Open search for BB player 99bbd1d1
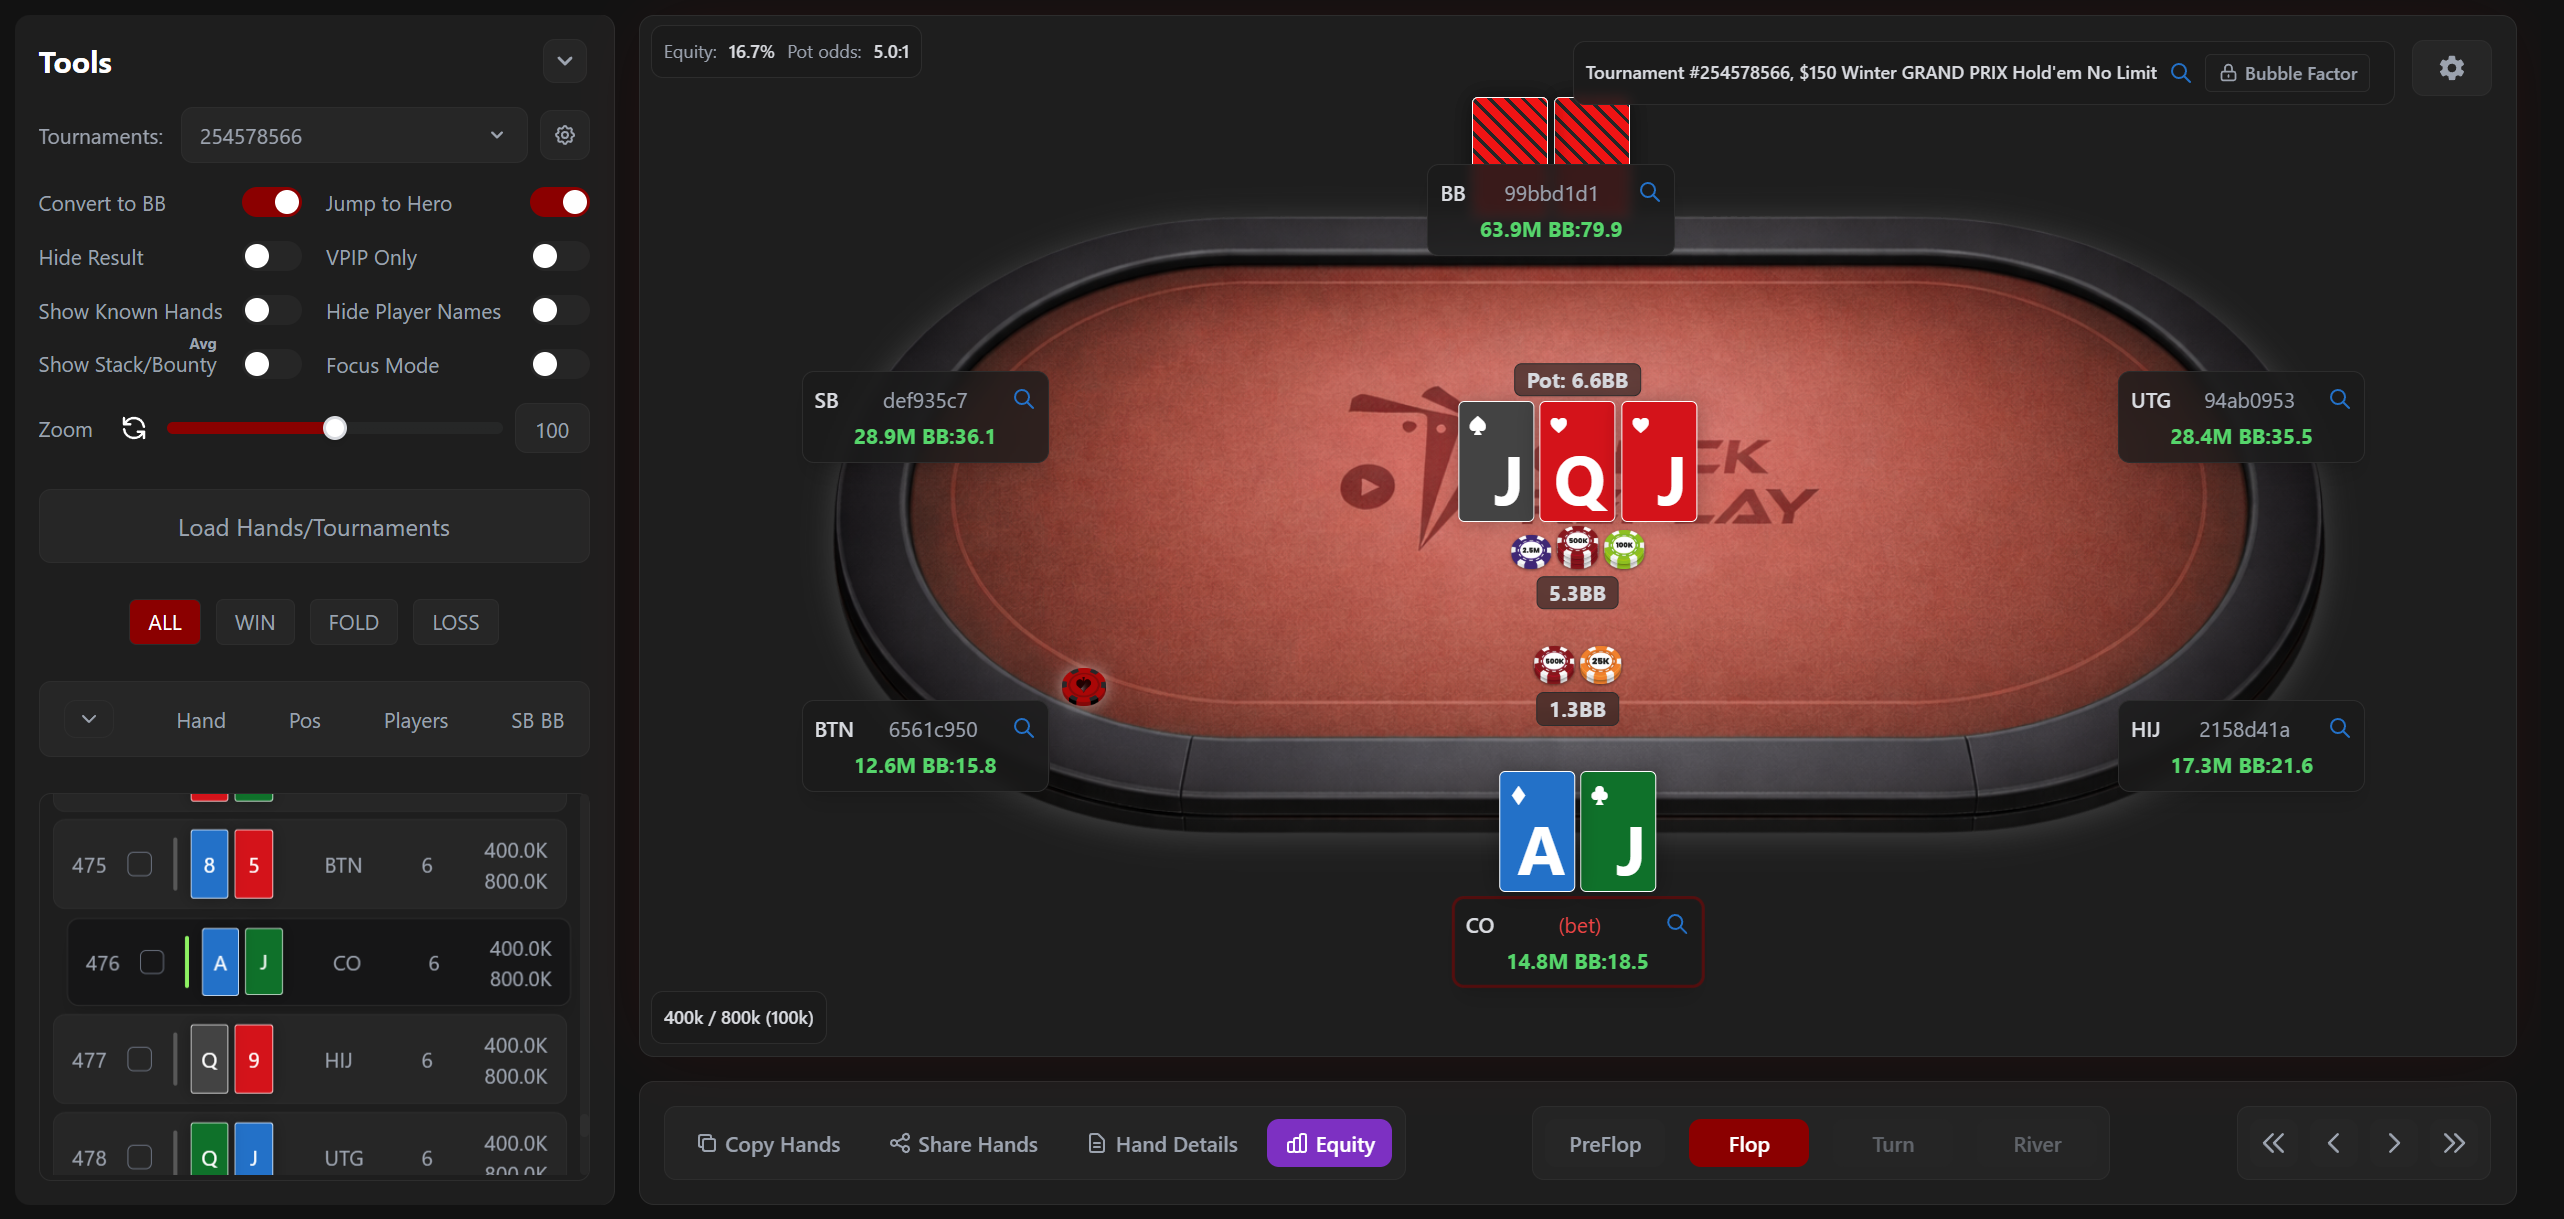The width and height of the screenshot is (2564, 1219). click(1650, 192)
